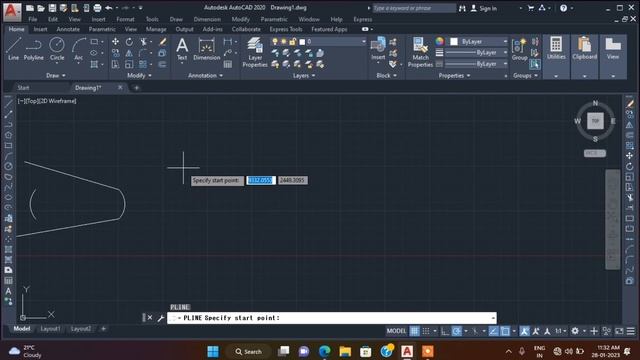Expand the Properties panel dropdown
This screenshot has width=640, height=360.
(x=454, y=76)
